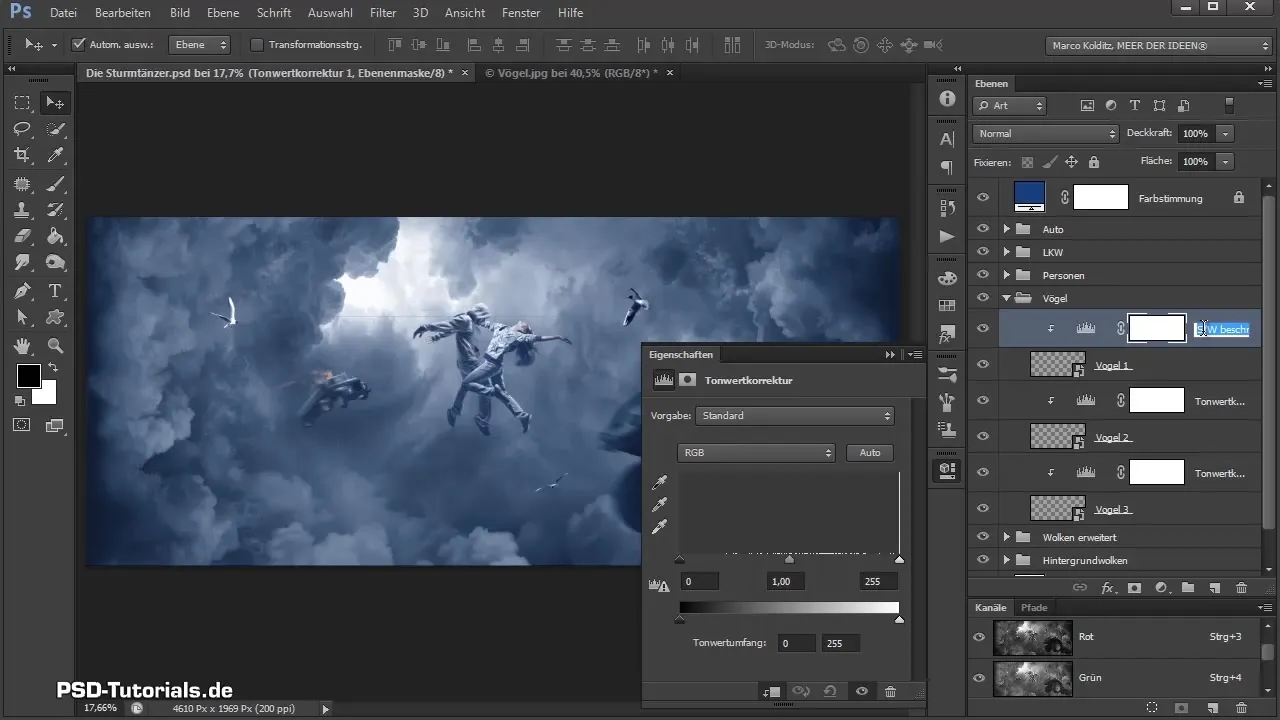
Task: Click reset adjustment icon in Eigenschaften
Action: 830,691
